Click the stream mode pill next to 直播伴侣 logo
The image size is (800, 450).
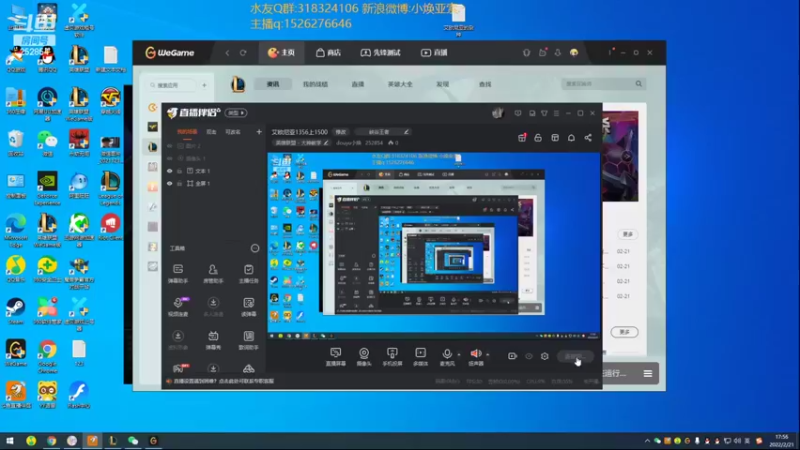[x=236, y=113]
